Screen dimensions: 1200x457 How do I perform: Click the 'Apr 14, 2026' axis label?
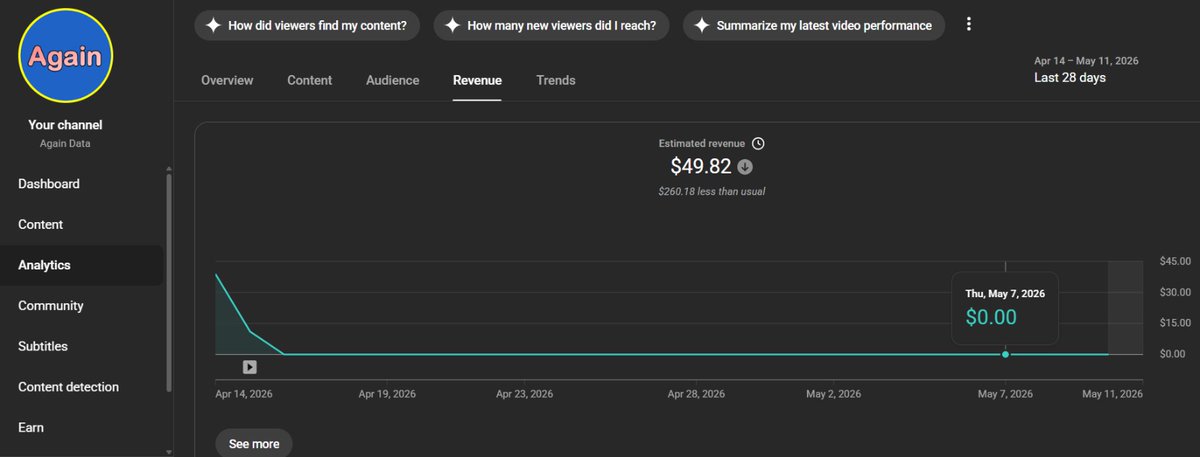[x=243, y=394]
